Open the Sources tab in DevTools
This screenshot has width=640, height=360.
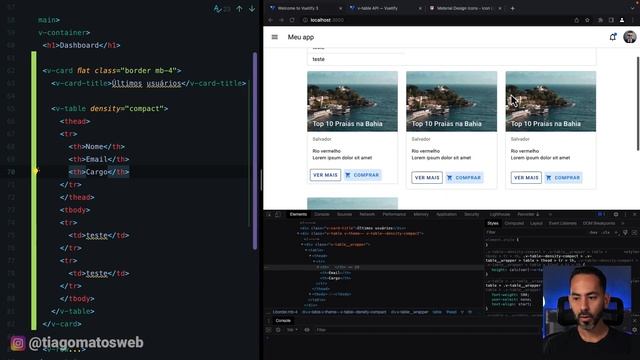click(344, 214)
